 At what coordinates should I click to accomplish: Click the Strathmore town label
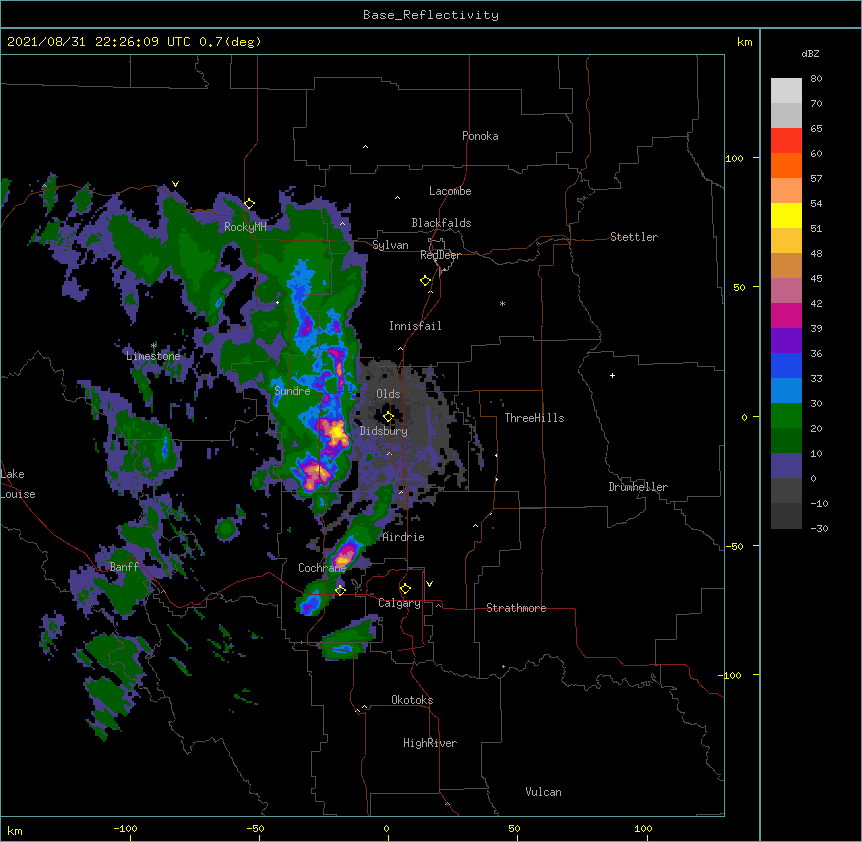coord(516,608)
